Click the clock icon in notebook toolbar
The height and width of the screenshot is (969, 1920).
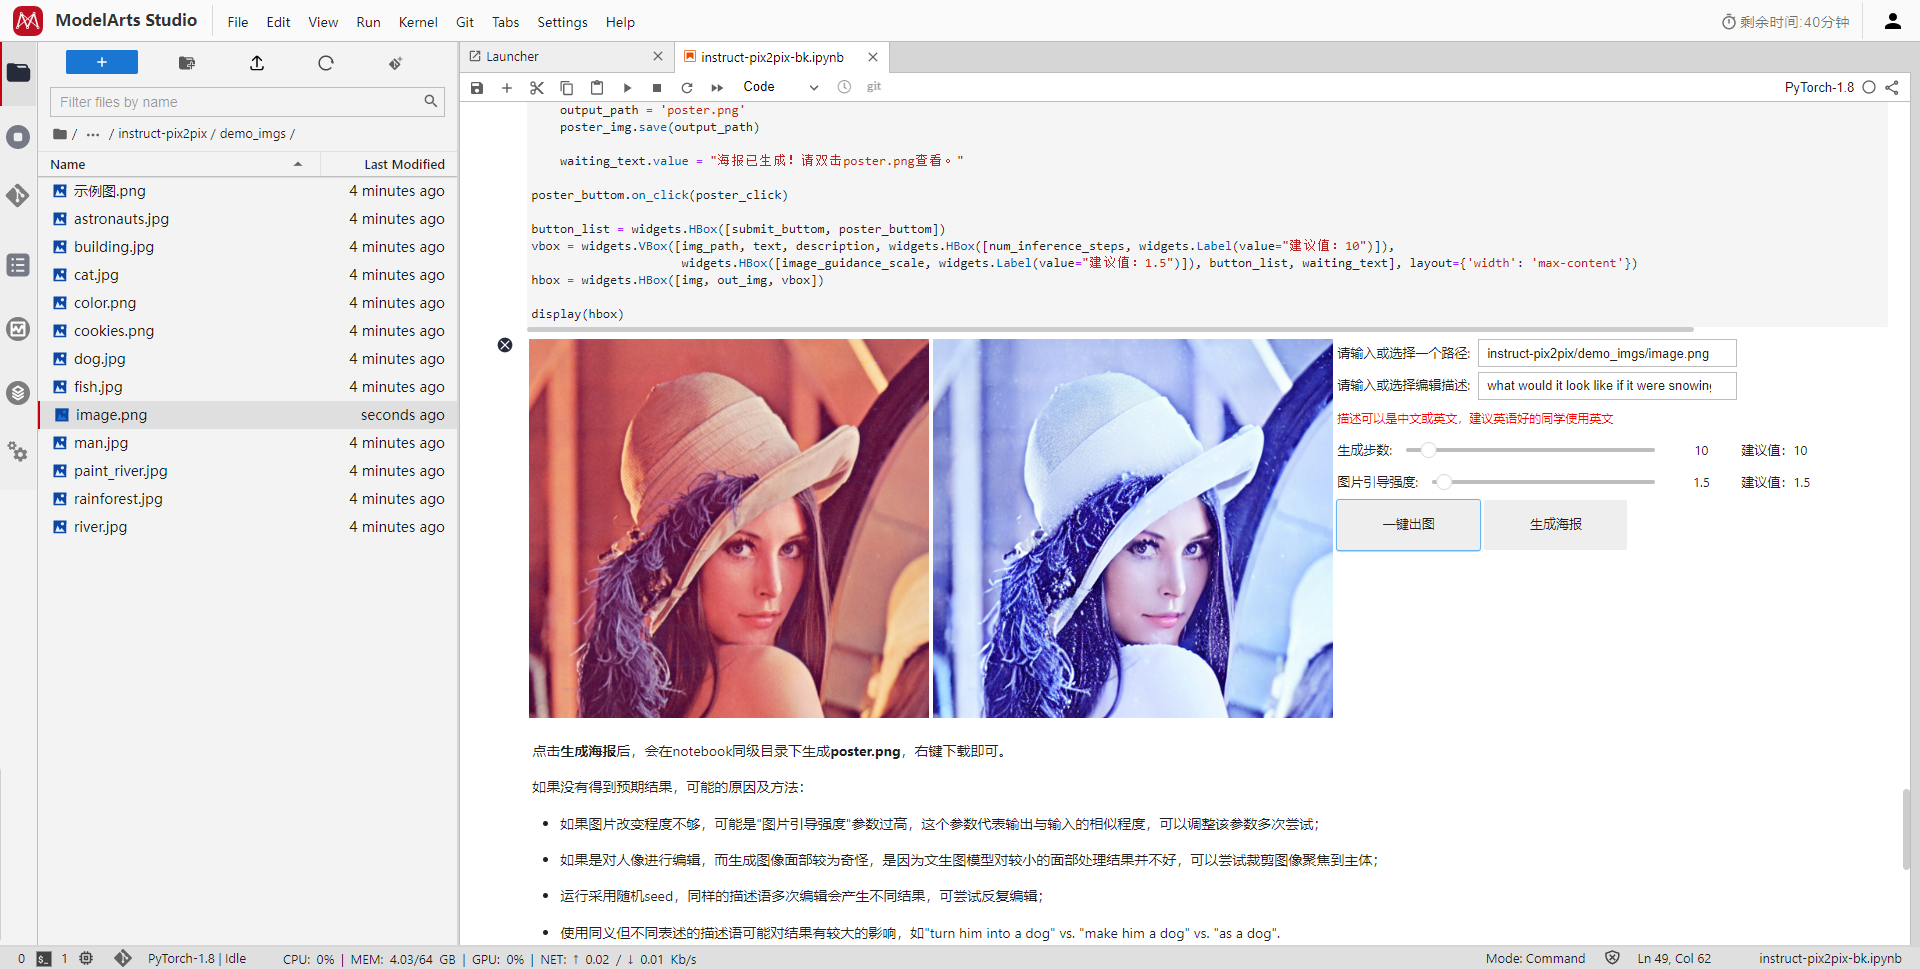point(844,87)
